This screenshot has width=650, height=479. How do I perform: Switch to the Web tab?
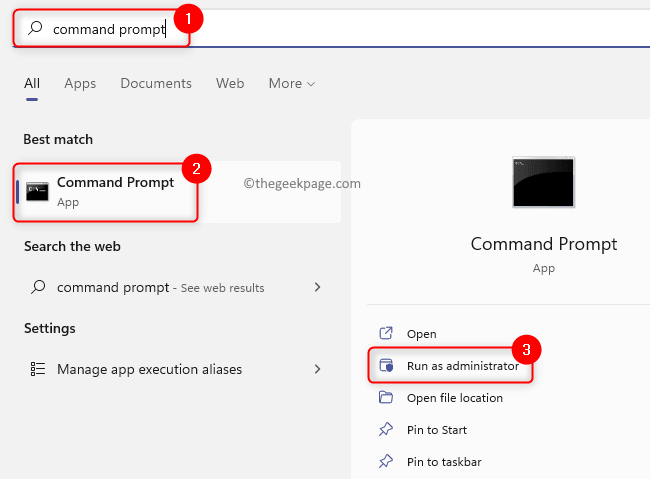click(x=230, y=83)
